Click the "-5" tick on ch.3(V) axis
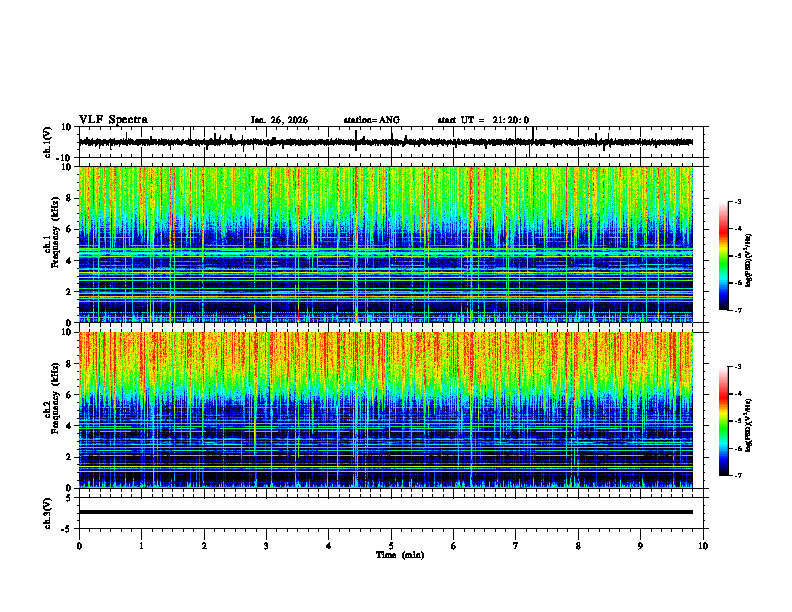The height and width of the screenshot is (612, 792). pyautogui.click(x=67, y=529)
